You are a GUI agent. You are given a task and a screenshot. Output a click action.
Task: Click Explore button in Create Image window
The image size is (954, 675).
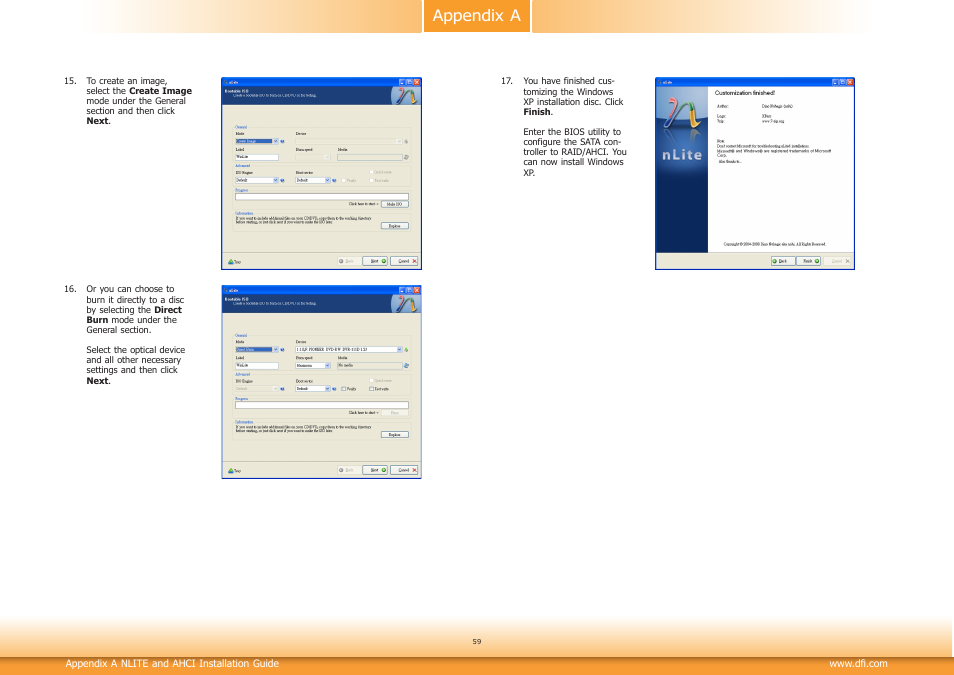pyautogui.click(x=395, y=226)
